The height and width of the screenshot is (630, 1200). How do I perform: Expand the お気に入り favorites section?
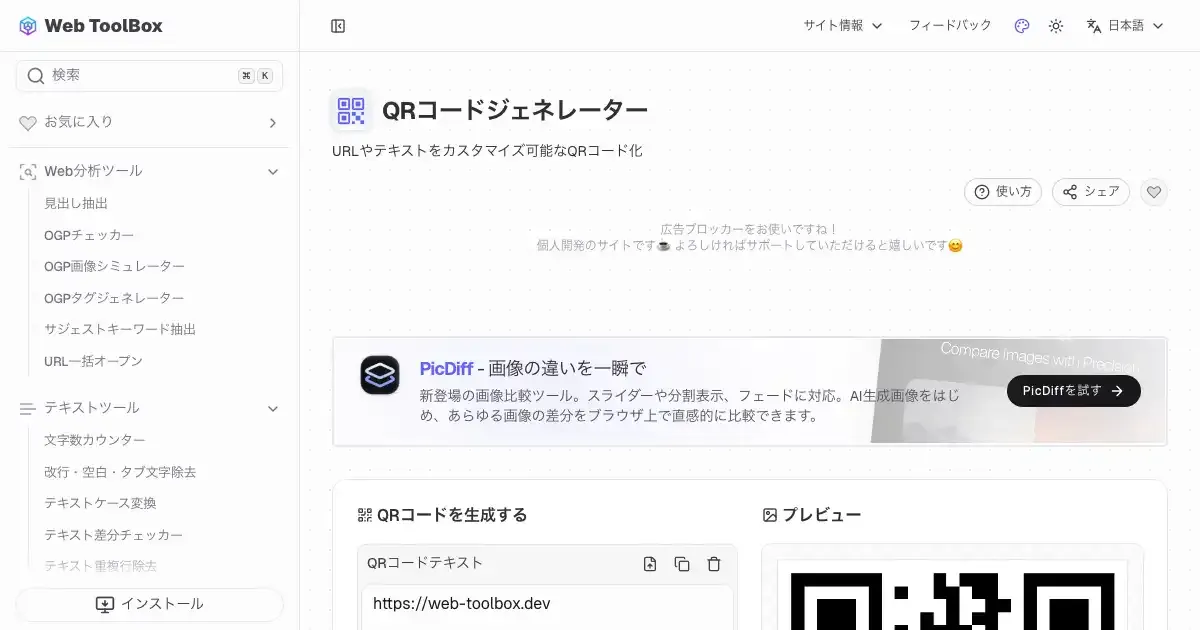(x=272, y=123)
